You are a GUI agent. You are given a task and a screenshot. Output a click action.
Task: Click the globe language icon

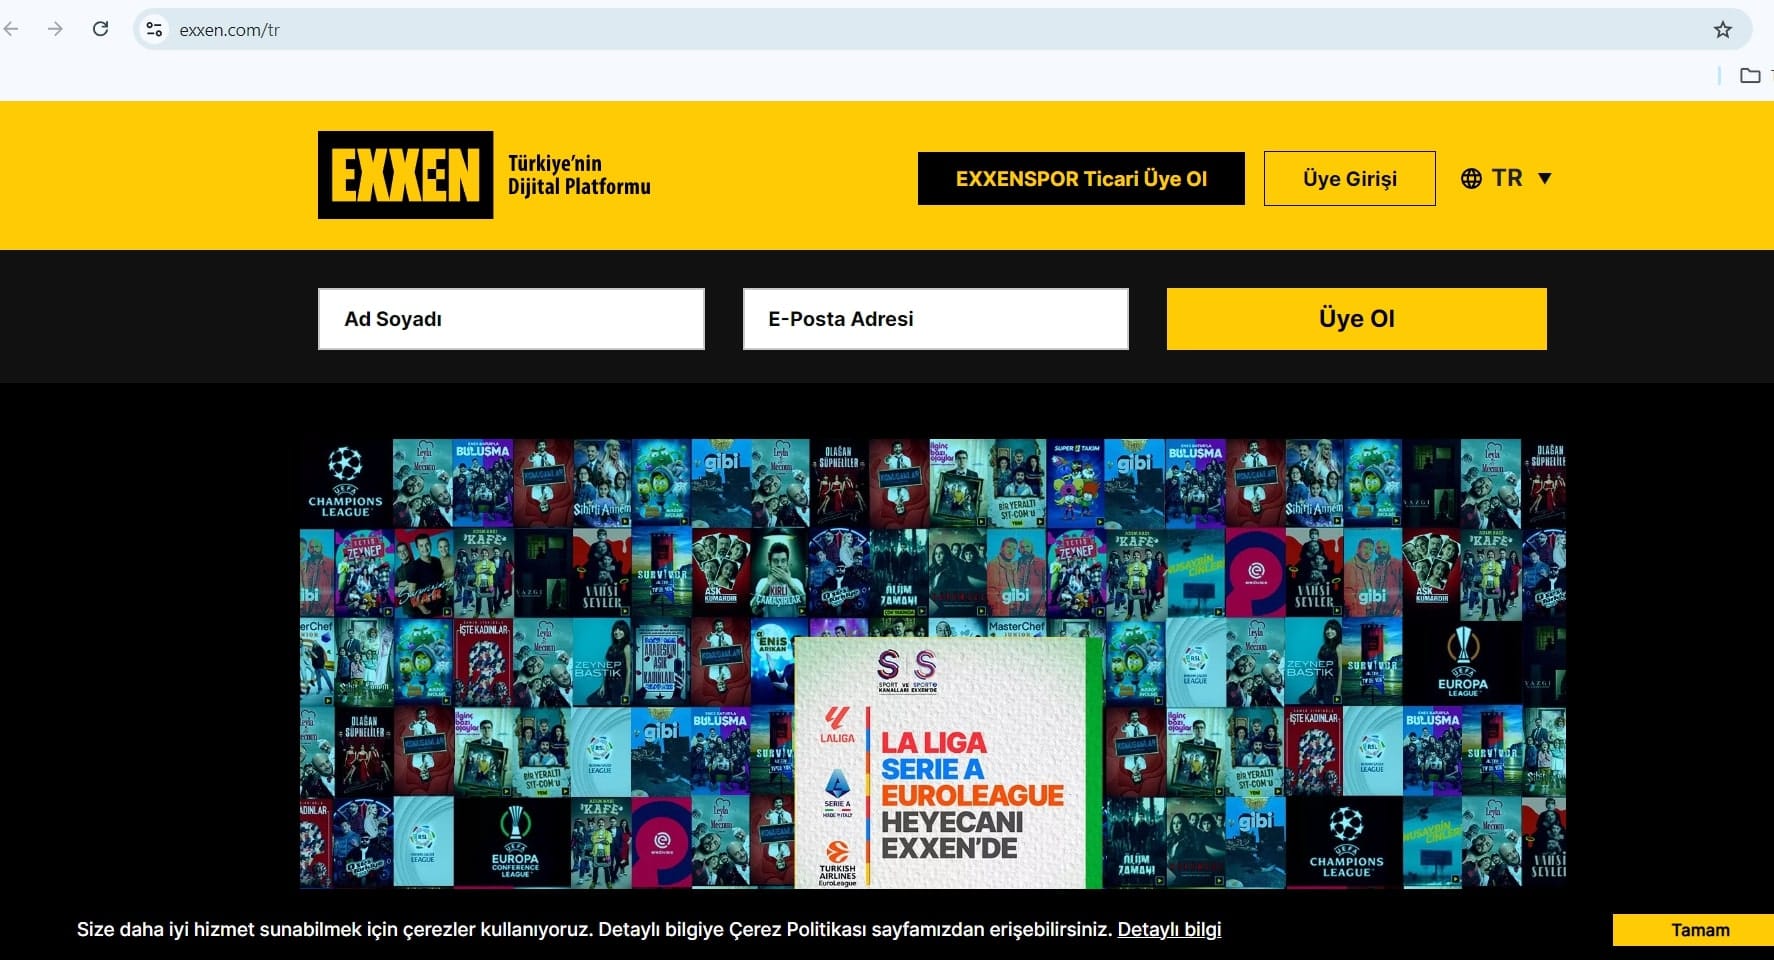click(x=1471, y=179)
